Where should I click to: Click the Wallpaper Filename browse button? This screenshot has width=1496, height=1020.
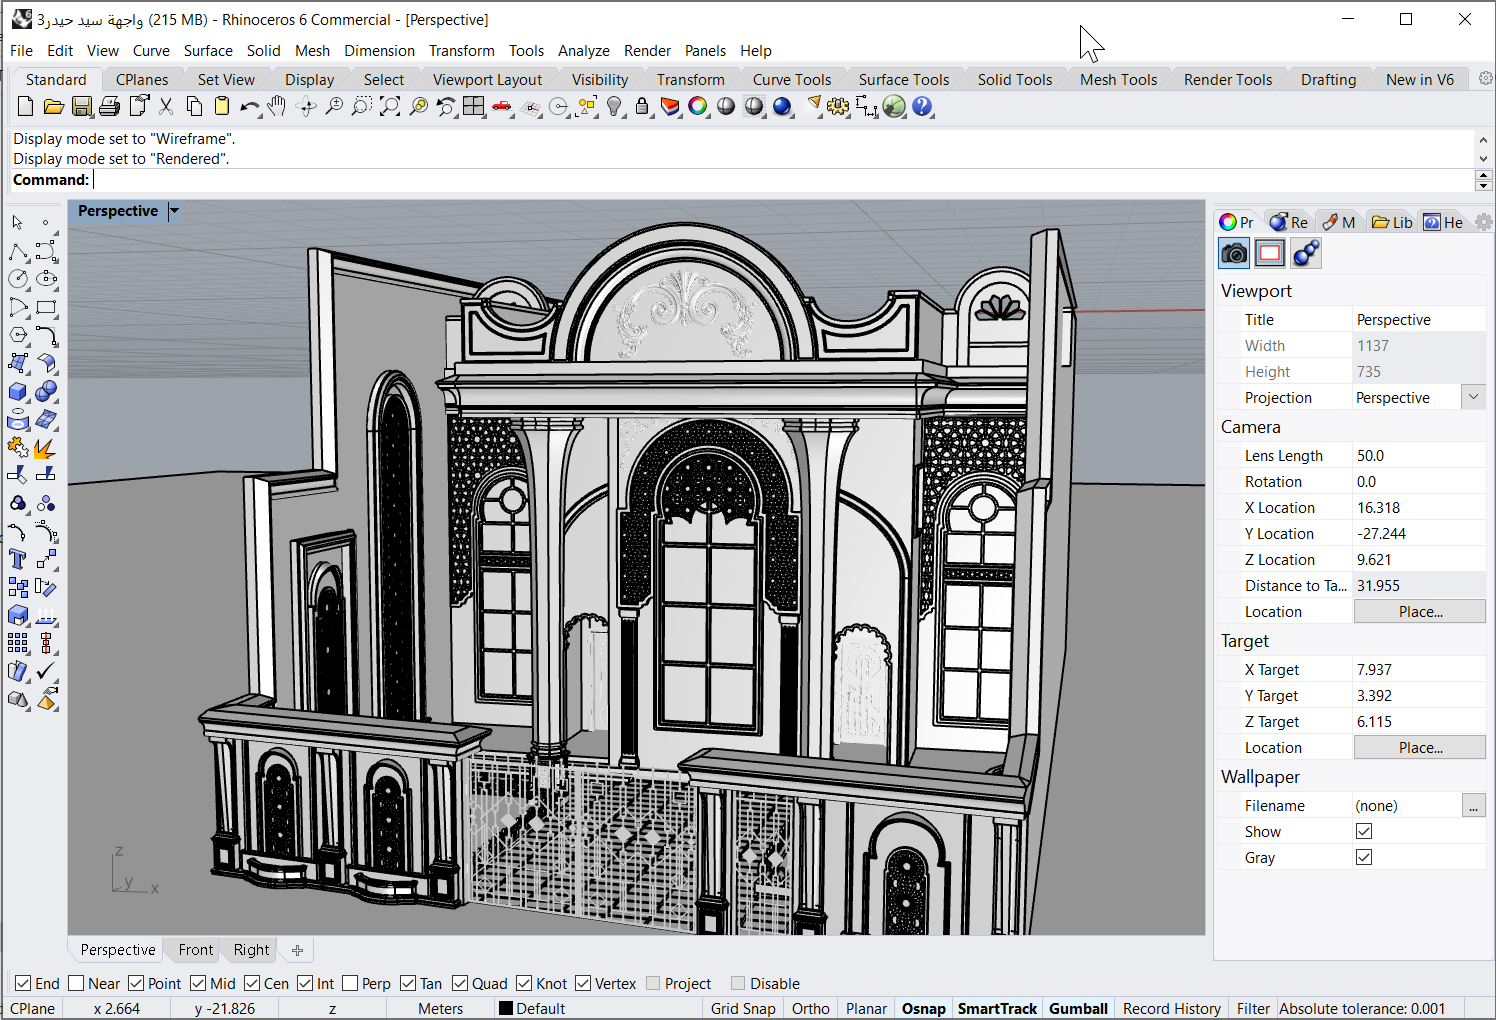[1473, 806]
